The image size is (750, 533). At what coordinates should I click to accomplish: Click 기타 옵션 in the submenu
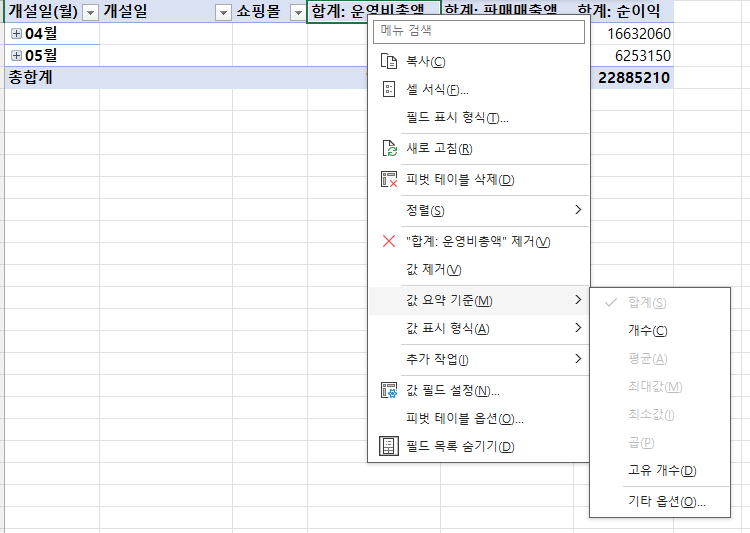click(666, 502)
